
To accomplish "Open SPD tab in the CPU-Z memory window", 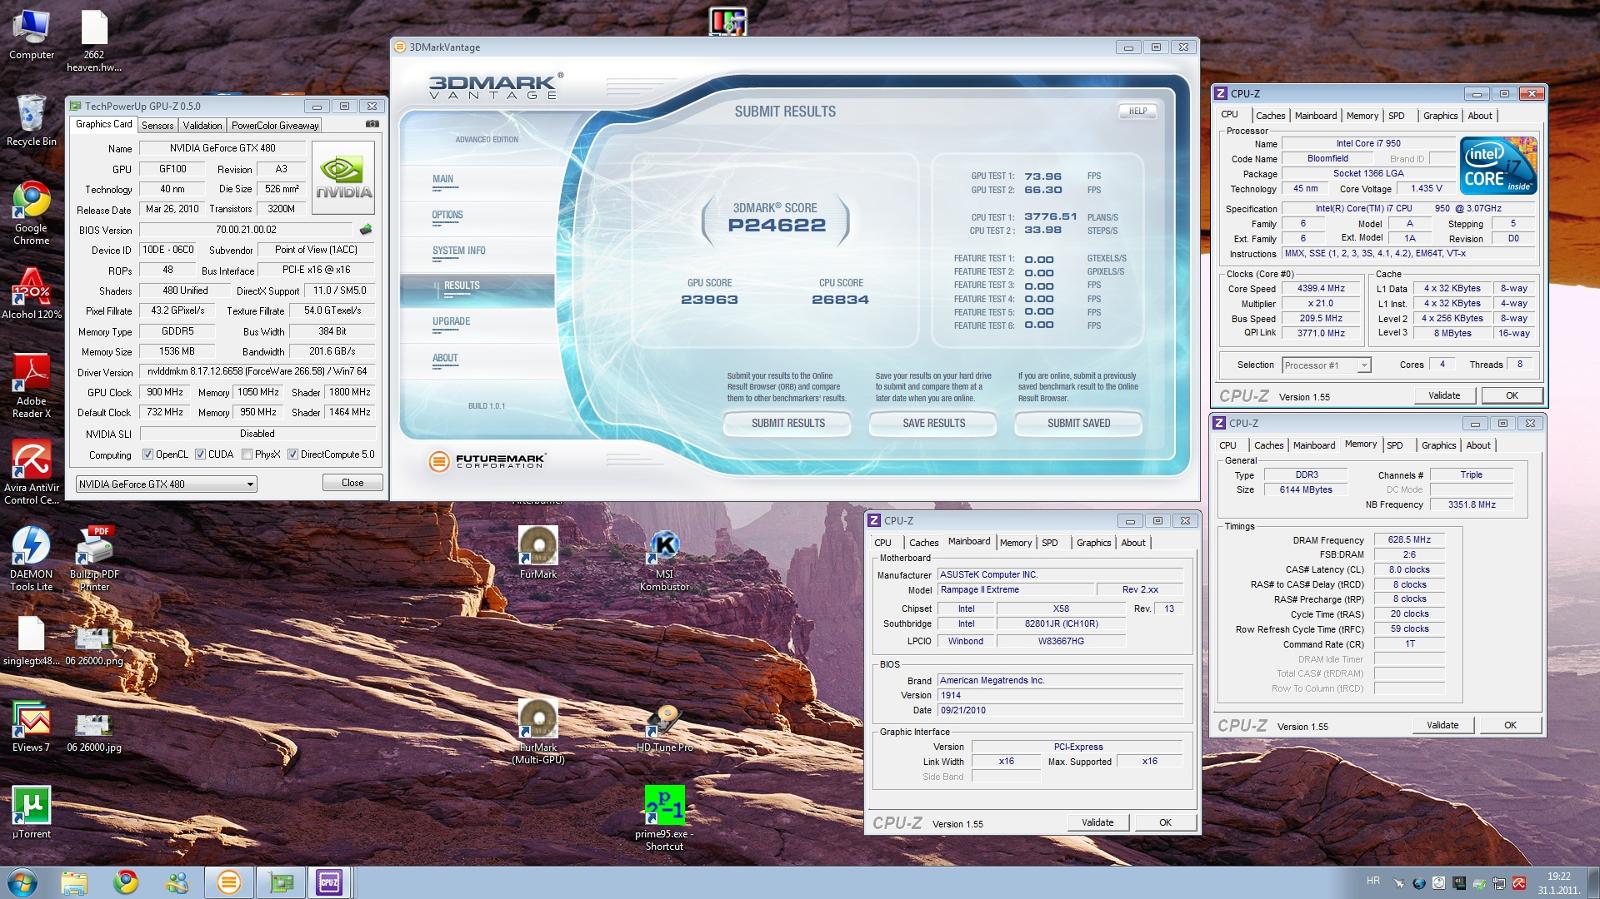I will pos(1395,446).
